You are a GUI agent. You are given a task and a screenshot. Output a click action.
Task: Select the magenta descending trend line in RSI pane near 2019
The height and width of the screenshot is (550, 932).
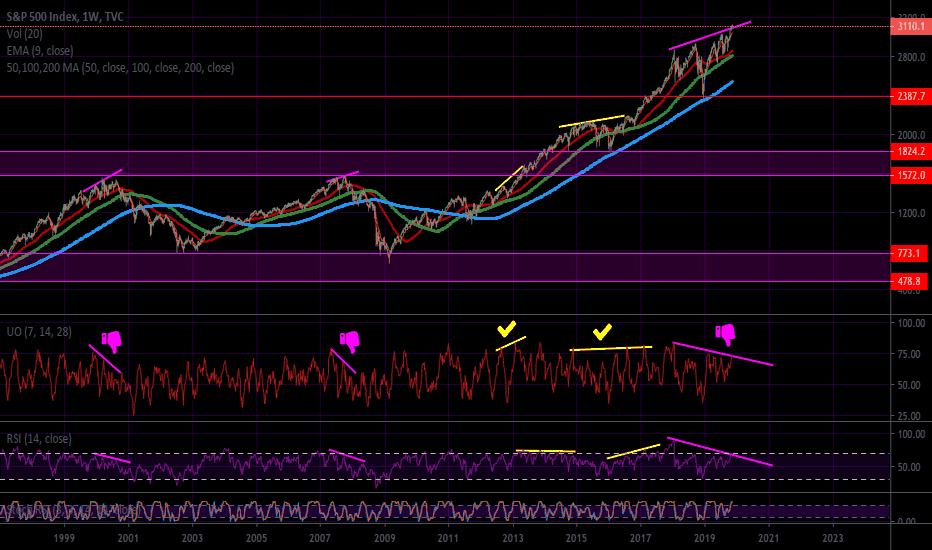pos(720,452)
